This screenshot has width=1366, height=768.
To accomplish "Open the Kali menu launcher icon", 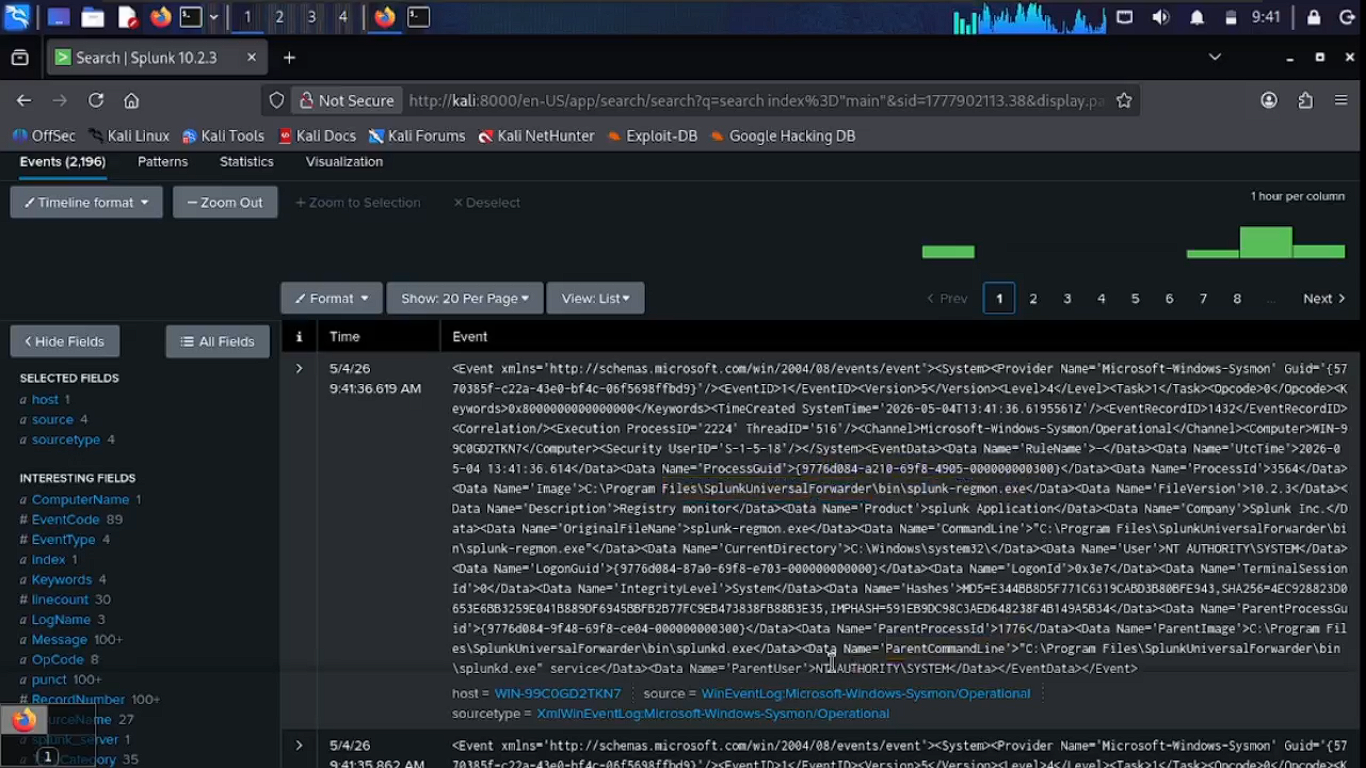I will (x=17, y=16).
